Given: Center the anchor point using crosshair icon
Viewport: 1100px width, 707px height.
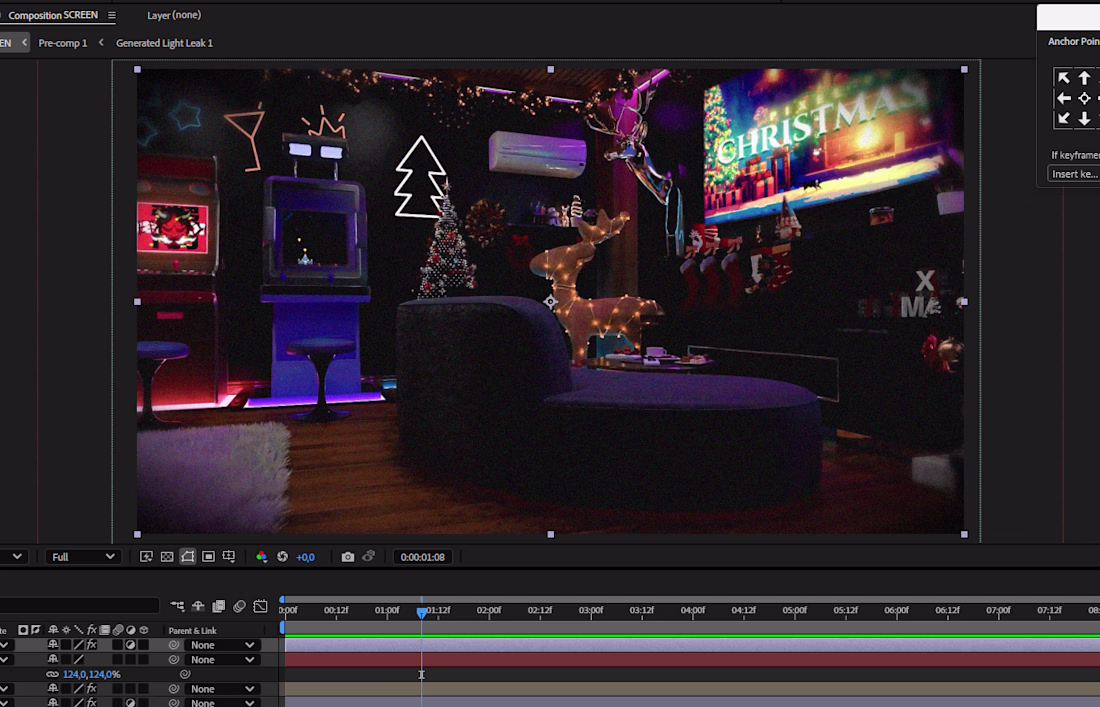Looking at the screenshot, I should click(1084, 98).
